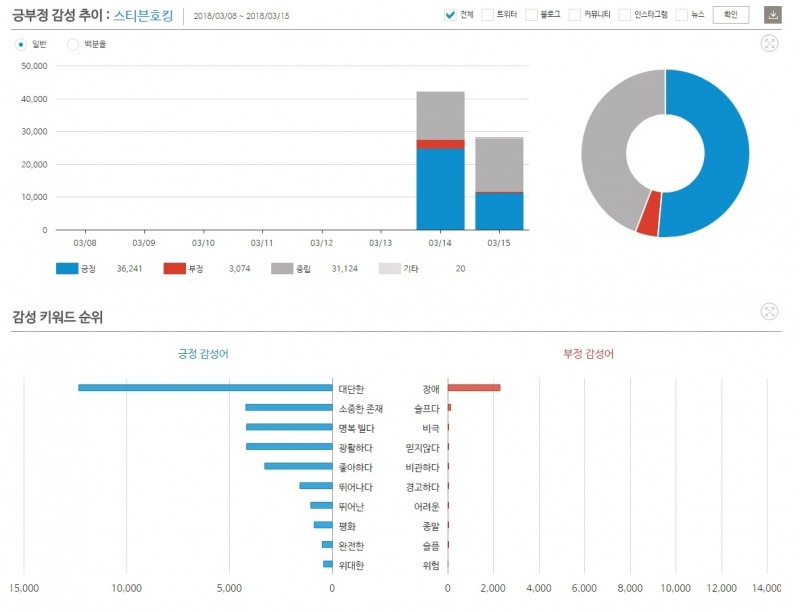Switch to 백분율 view mode
800x612 pixels.
click(73, 44)
